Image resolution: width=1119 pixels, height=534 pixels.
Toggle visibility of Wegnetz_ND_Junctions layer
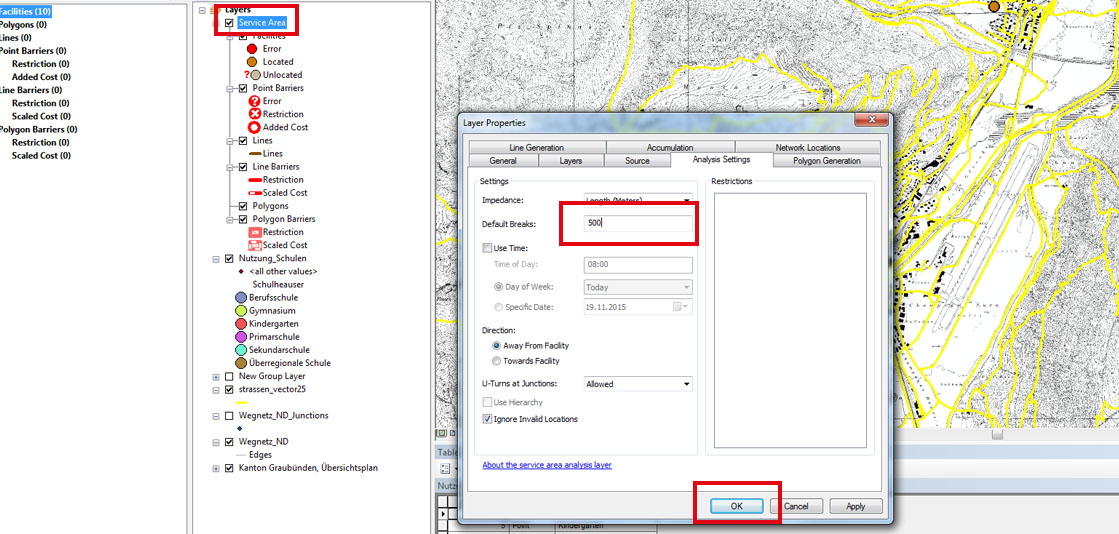(230, 415)
